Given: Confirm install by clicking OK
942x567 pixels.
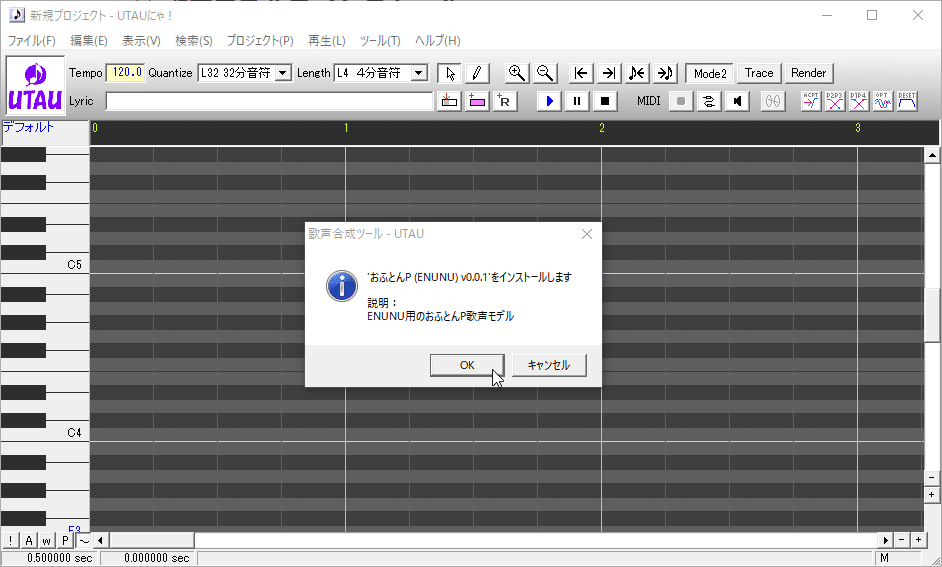Looking at the screenshot, I should 467,365.
